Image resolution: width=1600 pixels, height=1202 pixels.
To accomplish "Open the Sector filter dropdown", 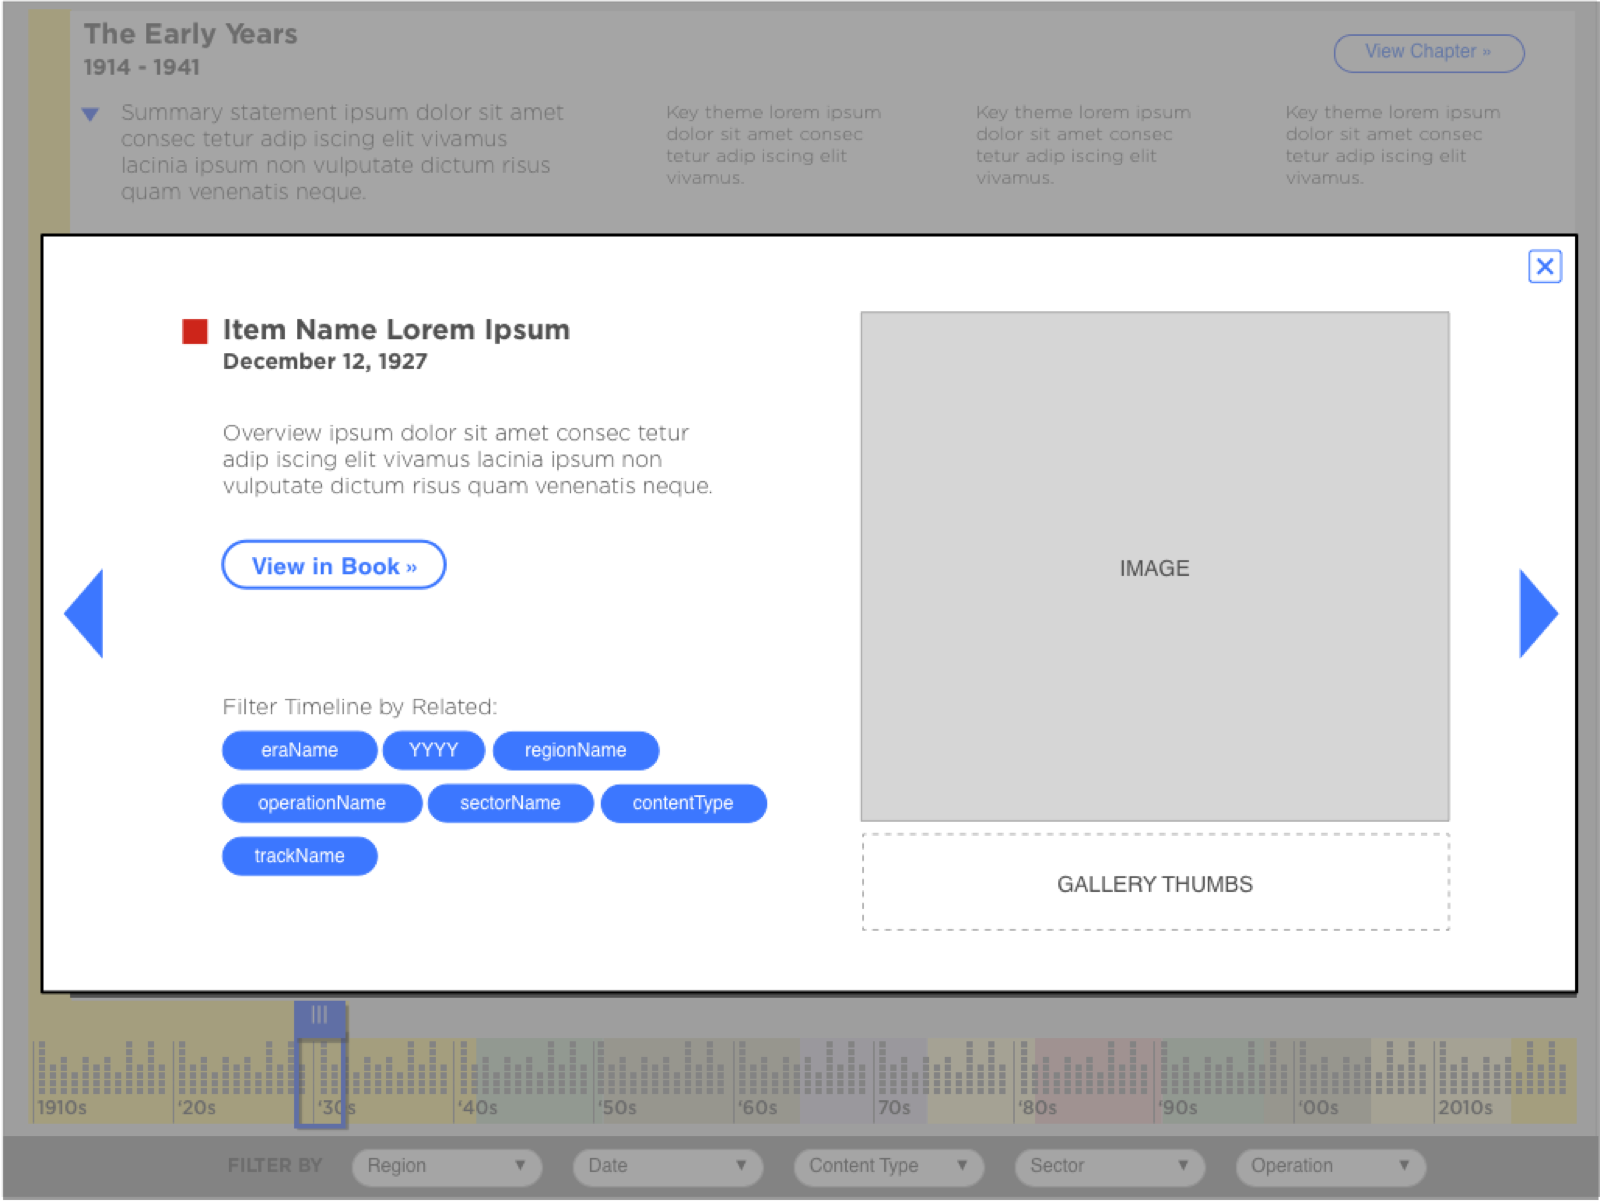I will pos(1110,1166).
